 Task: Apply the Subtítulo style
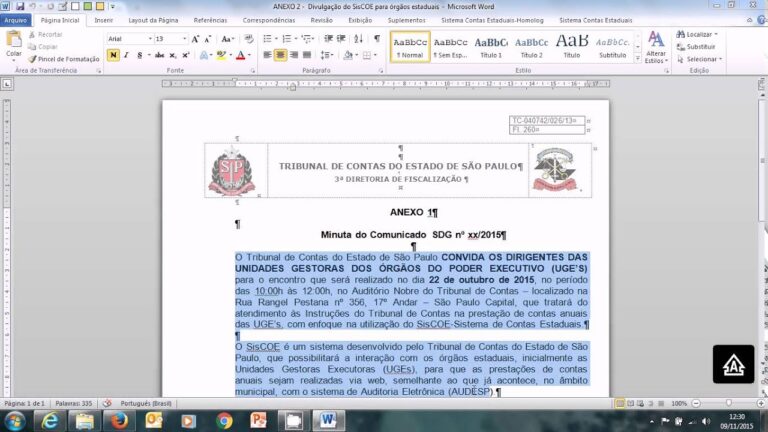tap(612, 47)
